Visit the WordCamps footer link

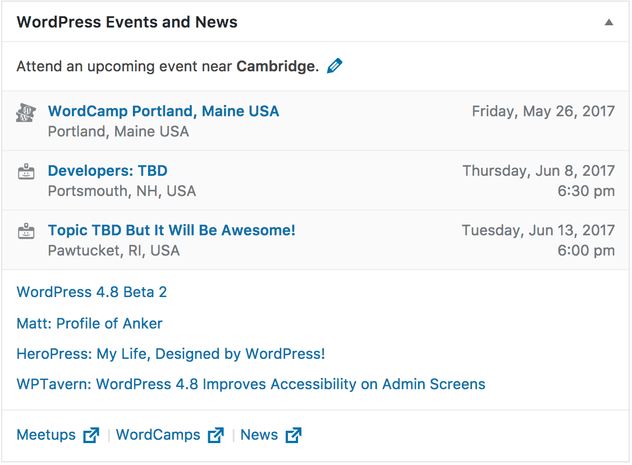pyautogui.click(x=158, y=435)
